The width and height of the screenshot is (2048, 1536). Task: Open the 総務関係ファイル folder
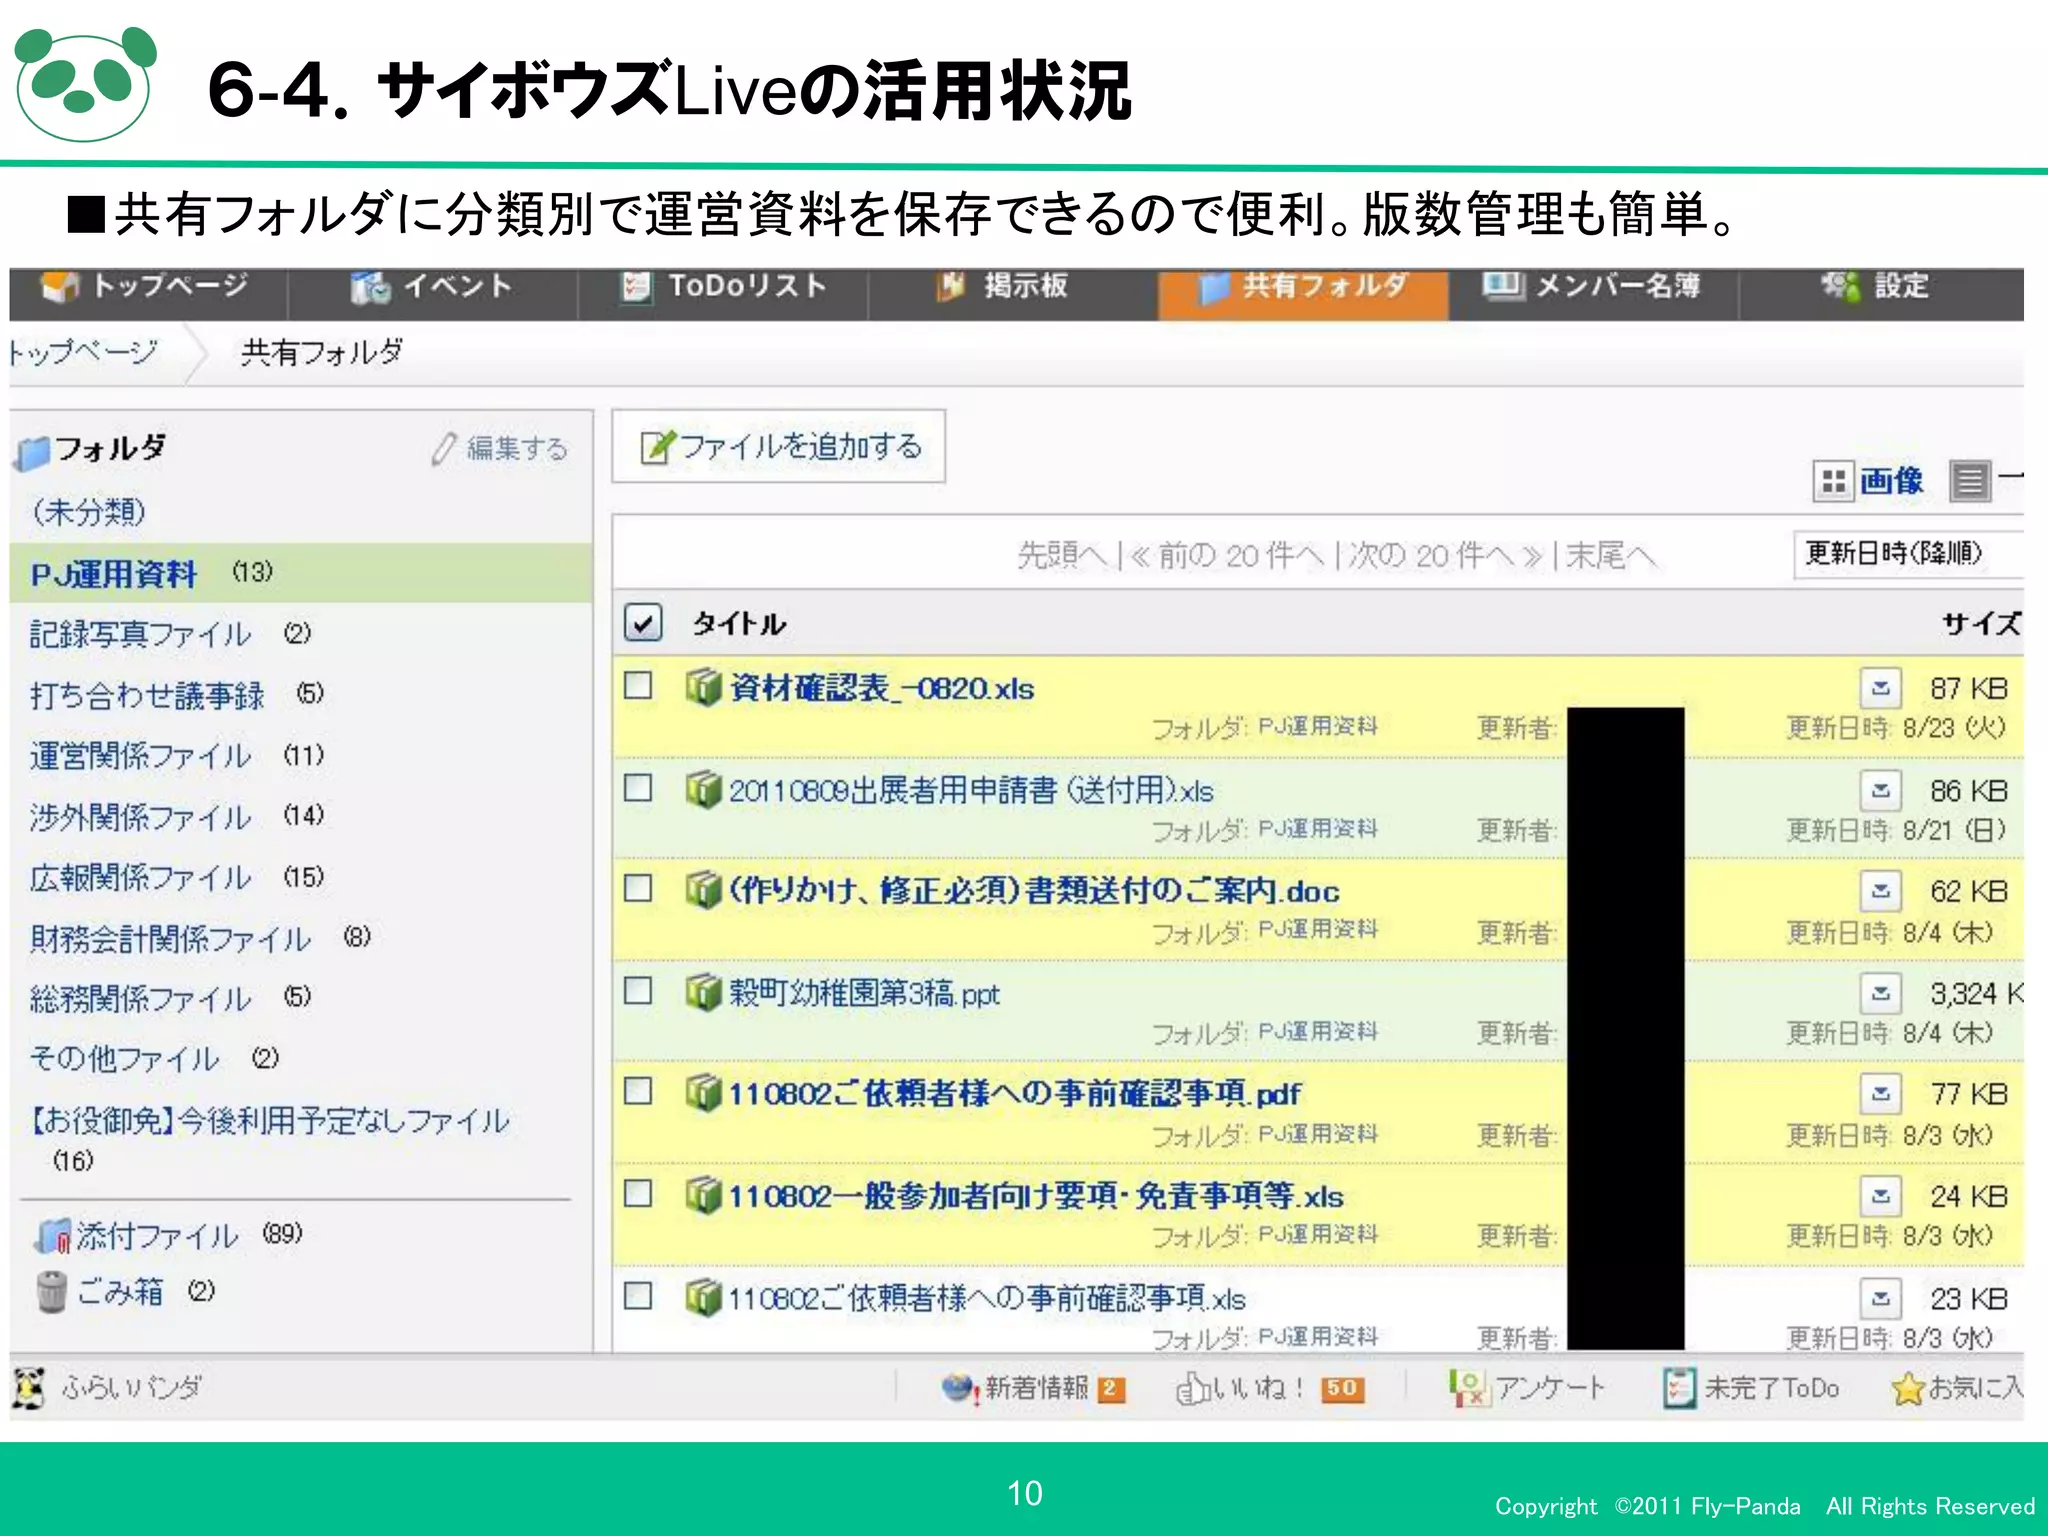[x=140, y=998]
